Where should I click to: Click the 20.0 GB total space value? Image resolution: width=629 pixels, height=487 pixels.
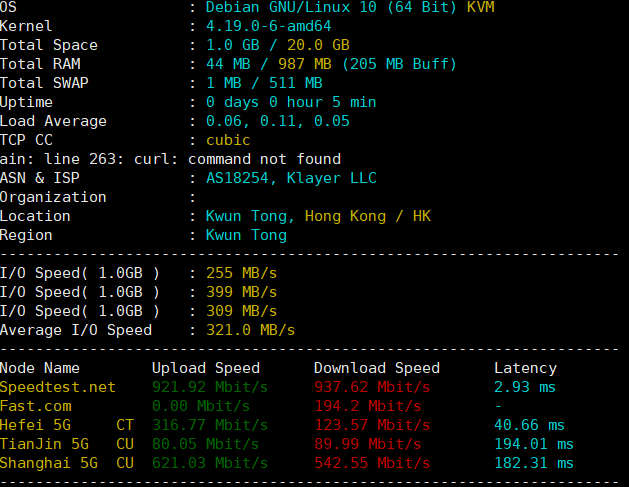point(318,45)
